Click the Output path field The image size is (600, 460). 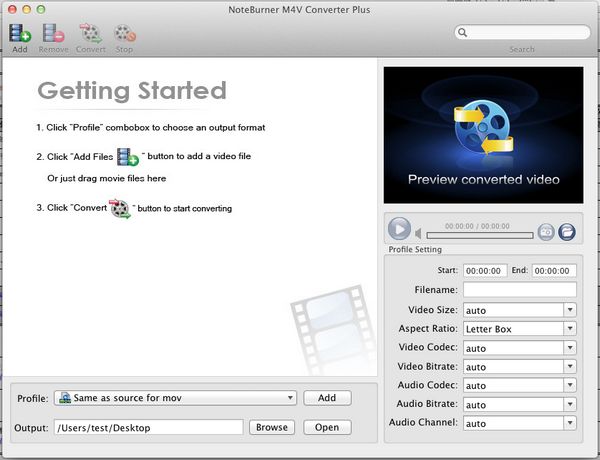(148, 427)
